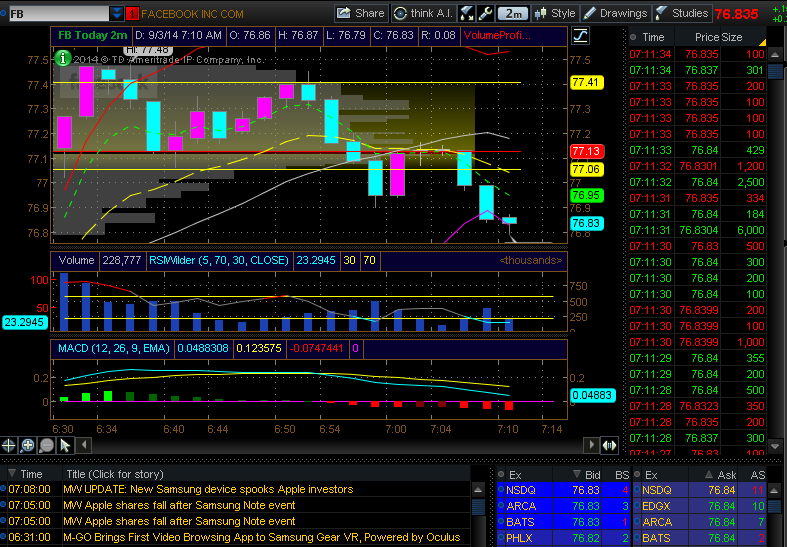Click the 76.835 last price display
This screenshot has width=787, height=547.
pos(736,14)
